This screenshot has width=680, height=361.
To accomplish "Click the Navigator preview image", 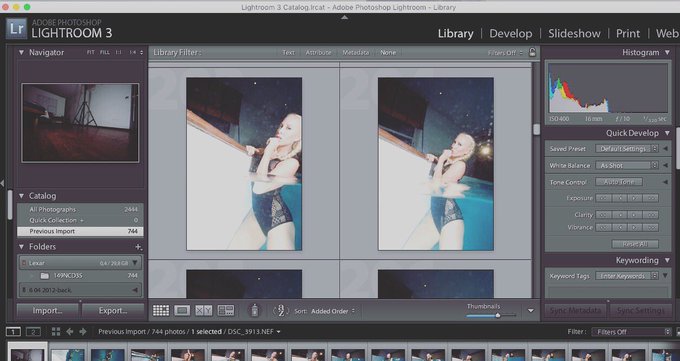I will 80,123.
